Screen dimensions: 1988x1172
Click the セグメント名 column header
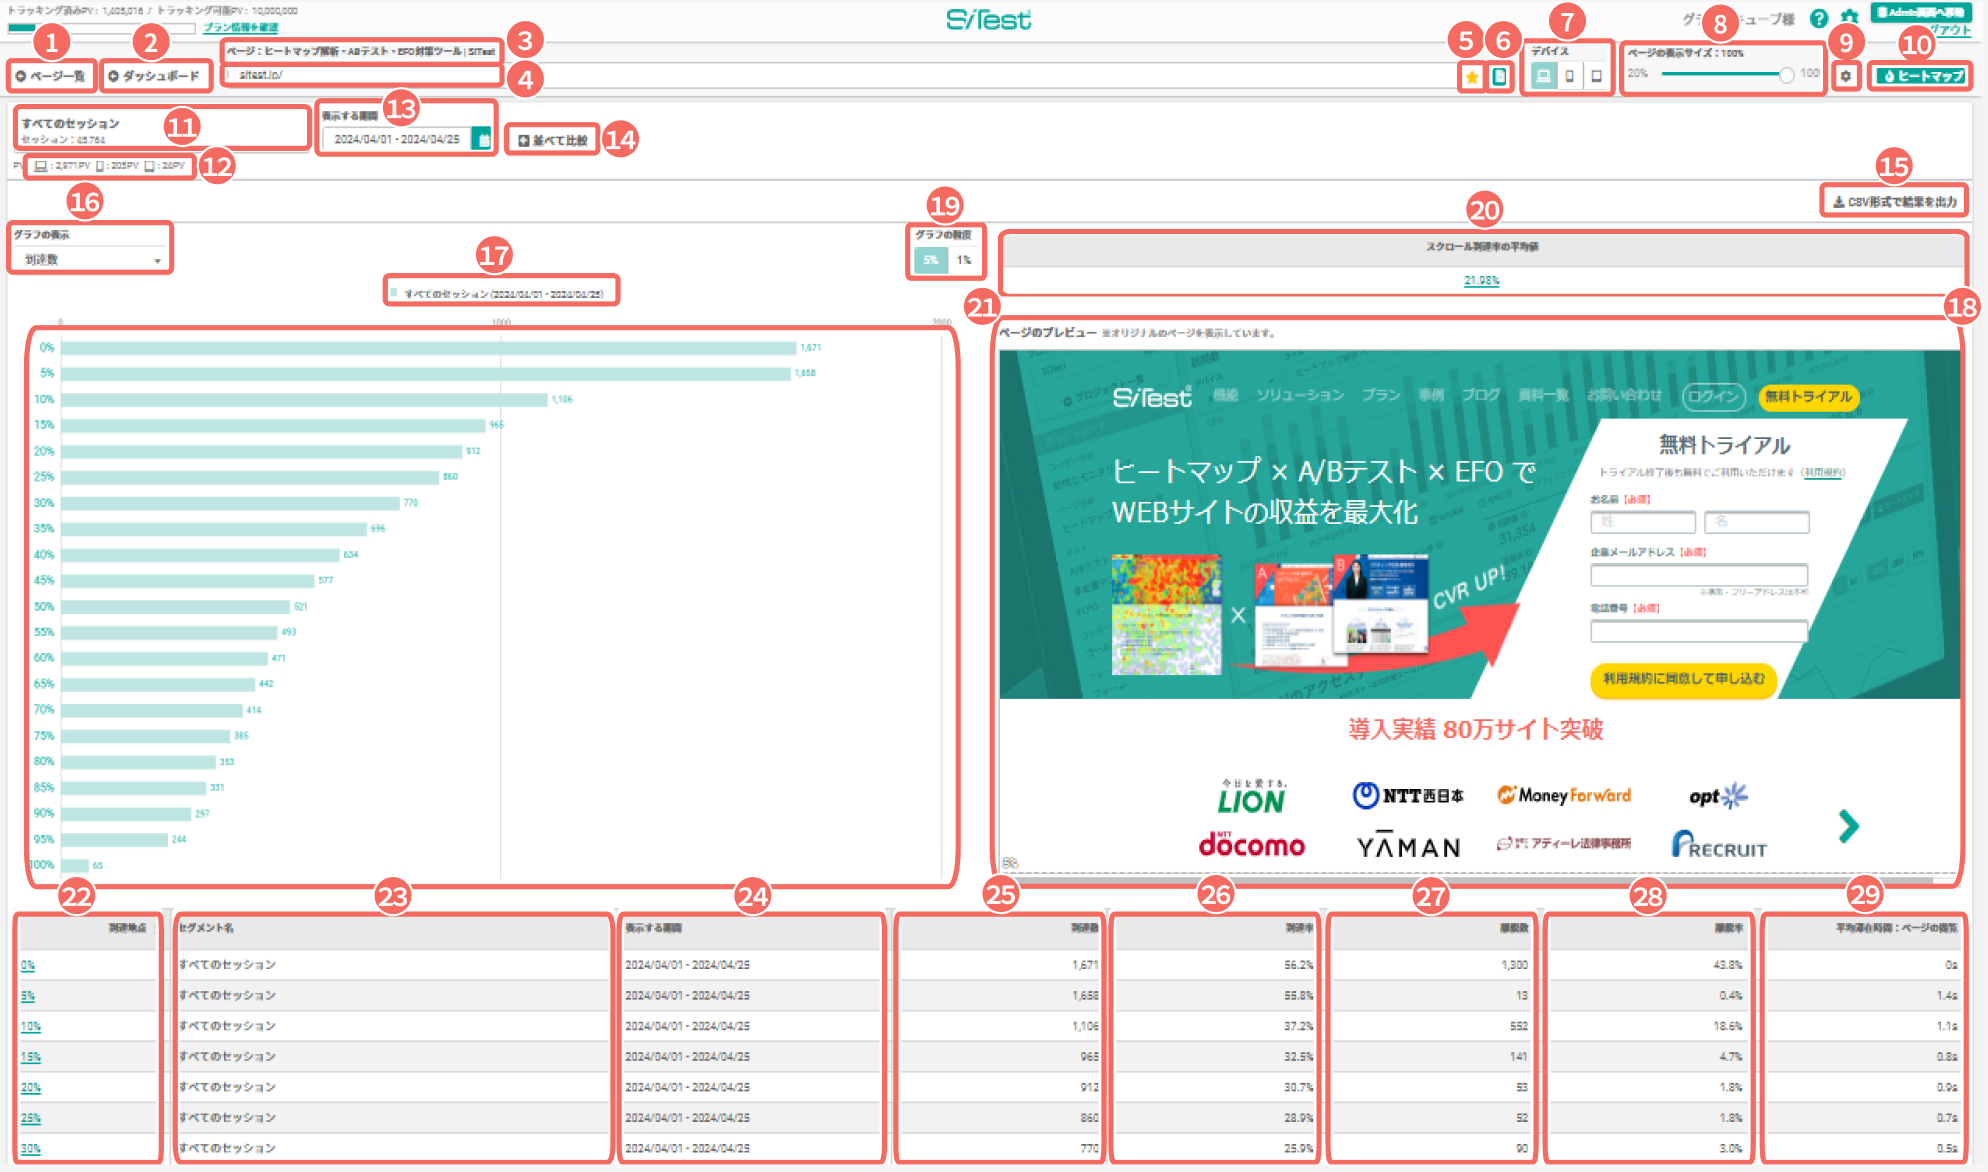(x=394, y=928)
